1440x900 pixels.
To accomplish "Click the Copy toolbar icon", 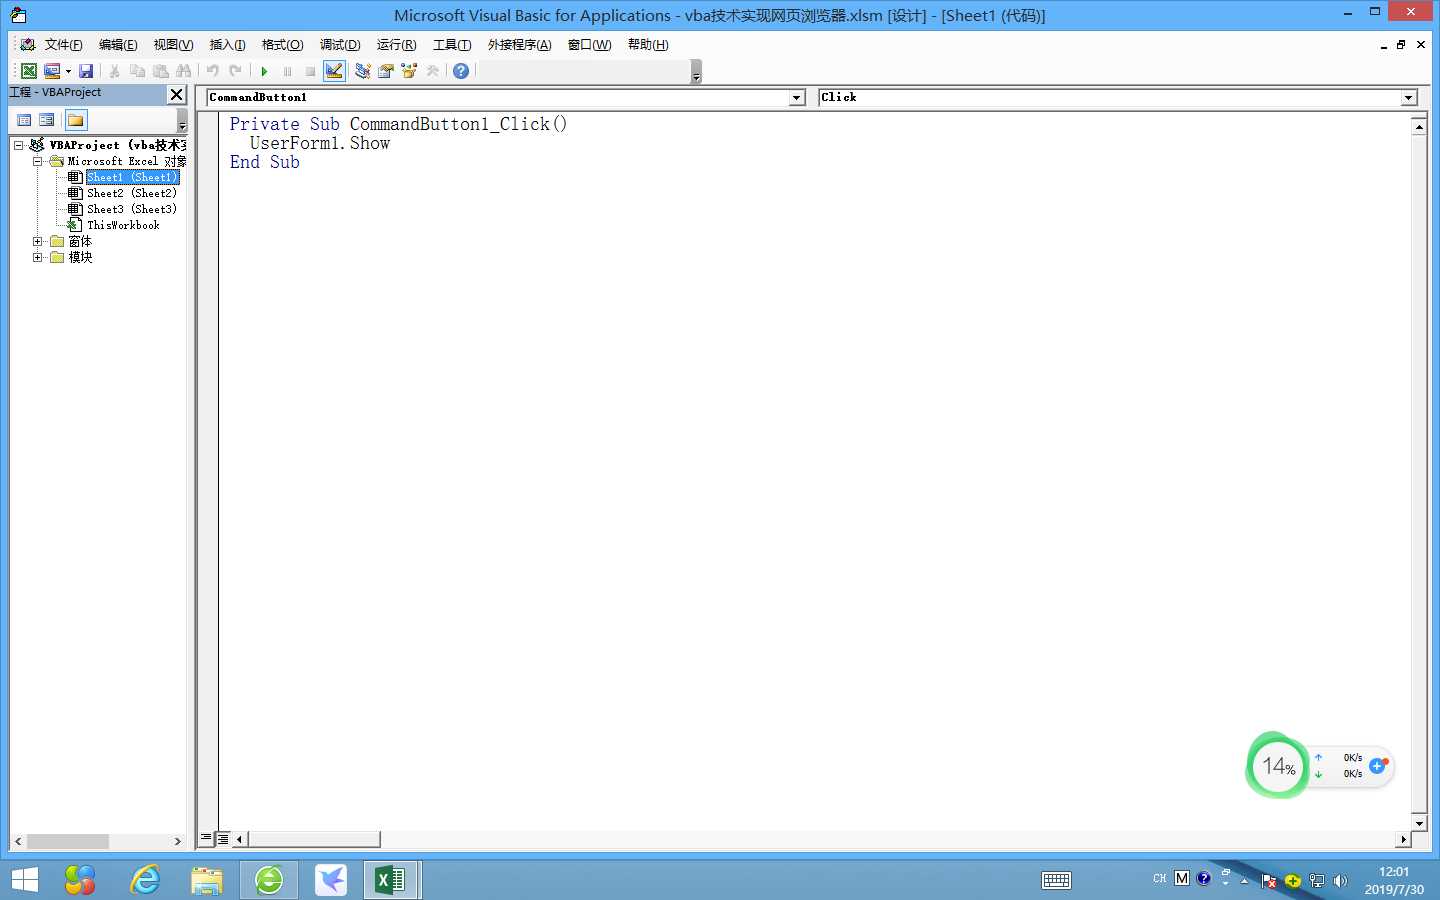I will coord(138,71).
